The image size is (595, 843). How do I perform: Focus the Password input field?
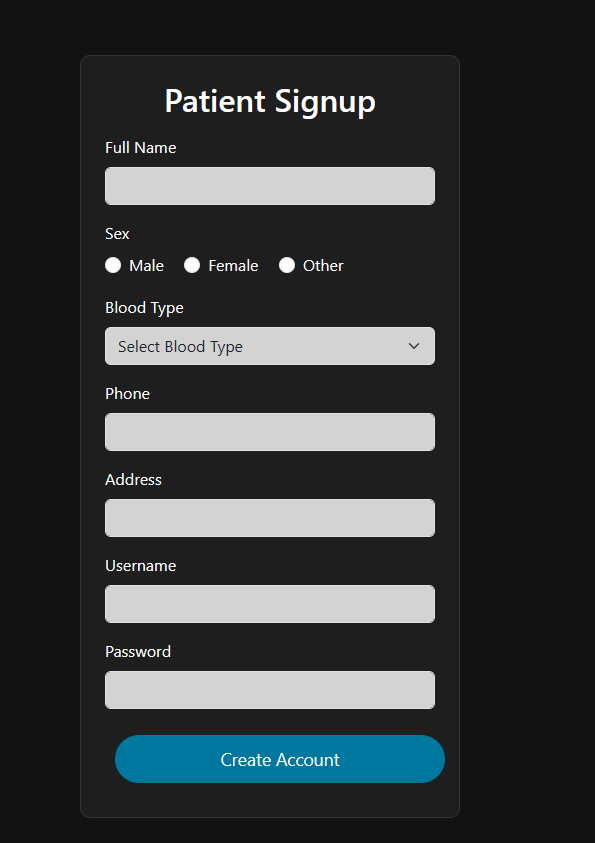[270, 690]
